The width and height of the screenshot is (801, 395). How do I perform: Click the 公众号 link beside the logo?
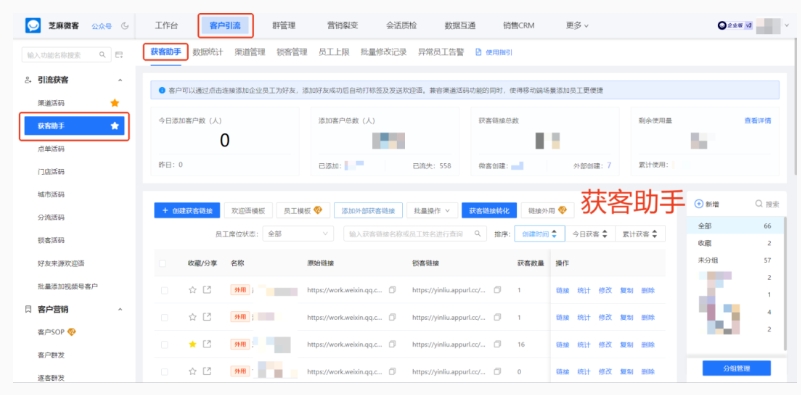(101, 26)
